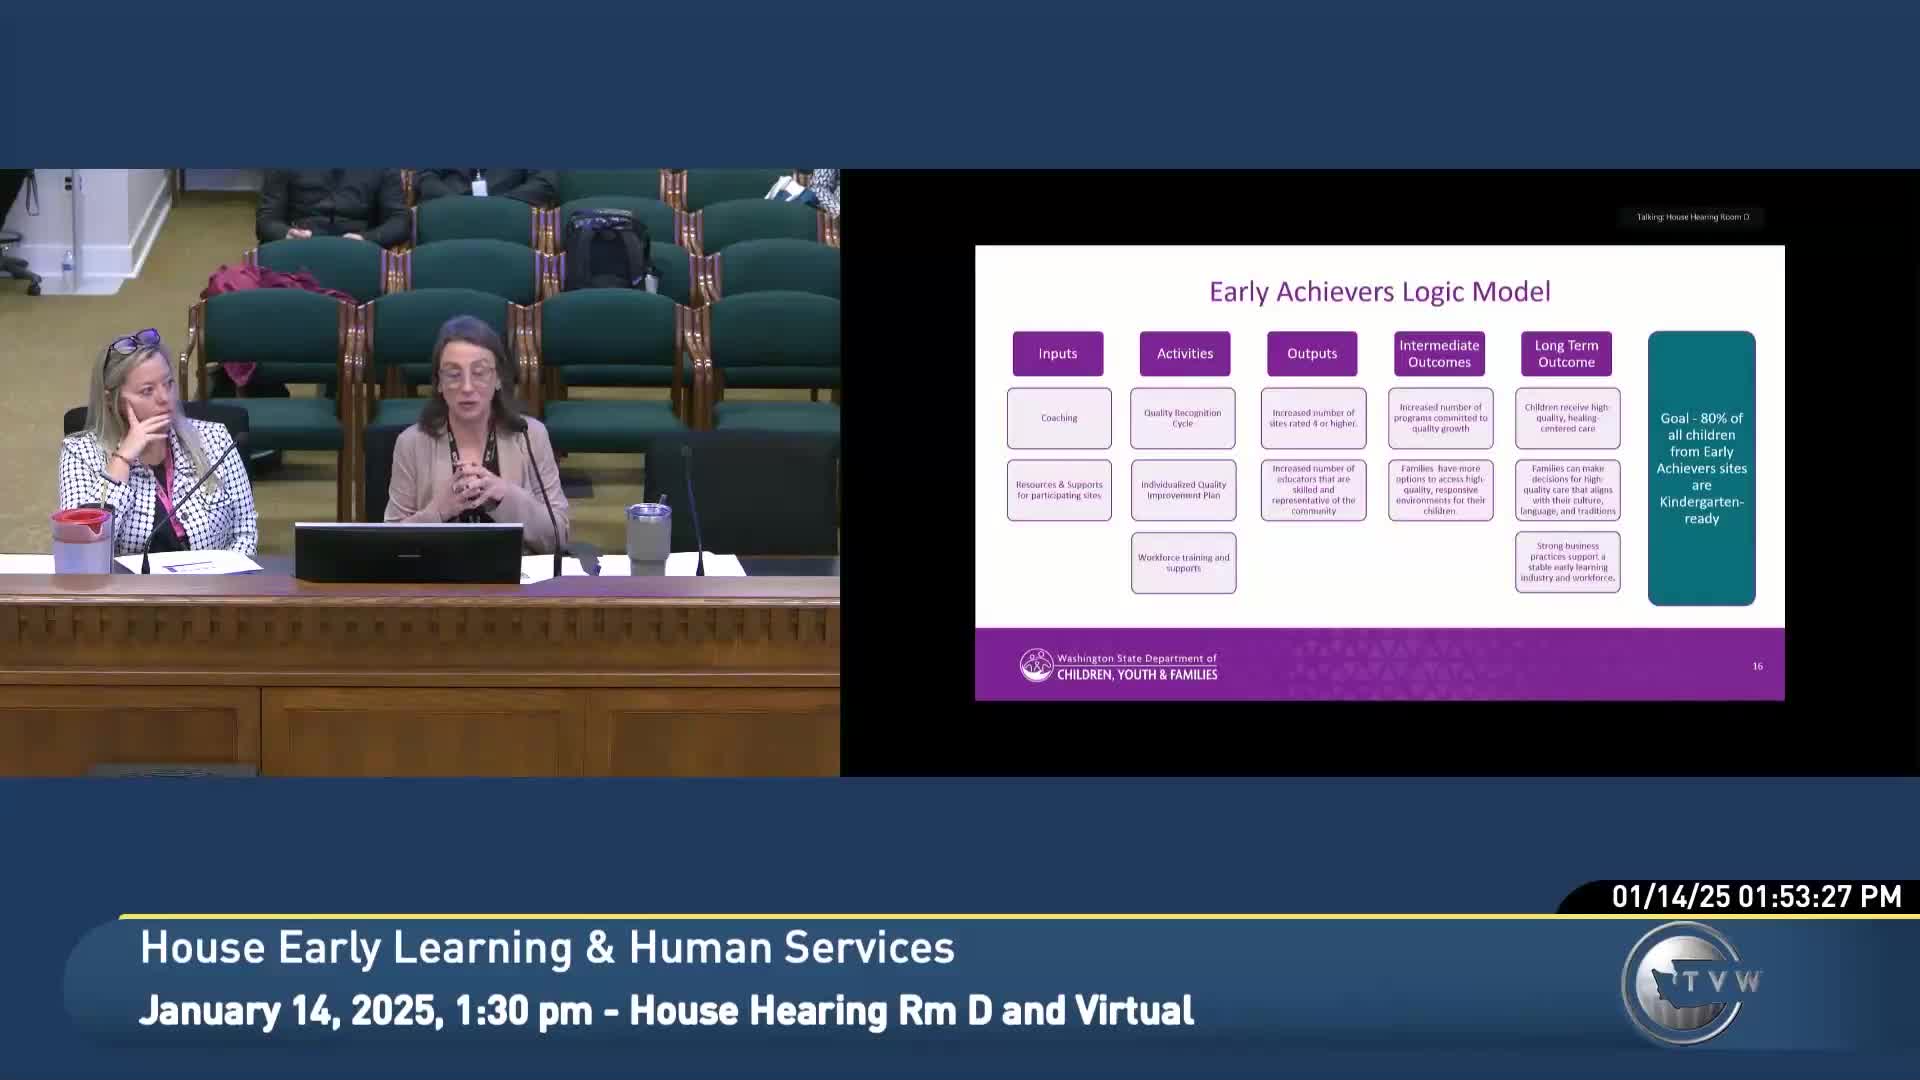
Task: Click the slide number 16
Action: pos(1757,666)
